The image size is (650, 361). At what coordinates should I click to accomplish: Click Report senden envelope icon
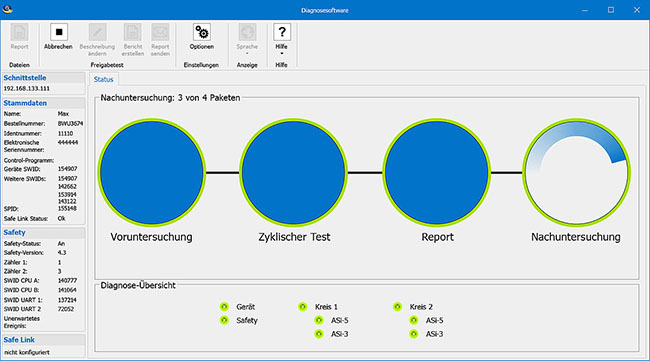tap(160, 32)
